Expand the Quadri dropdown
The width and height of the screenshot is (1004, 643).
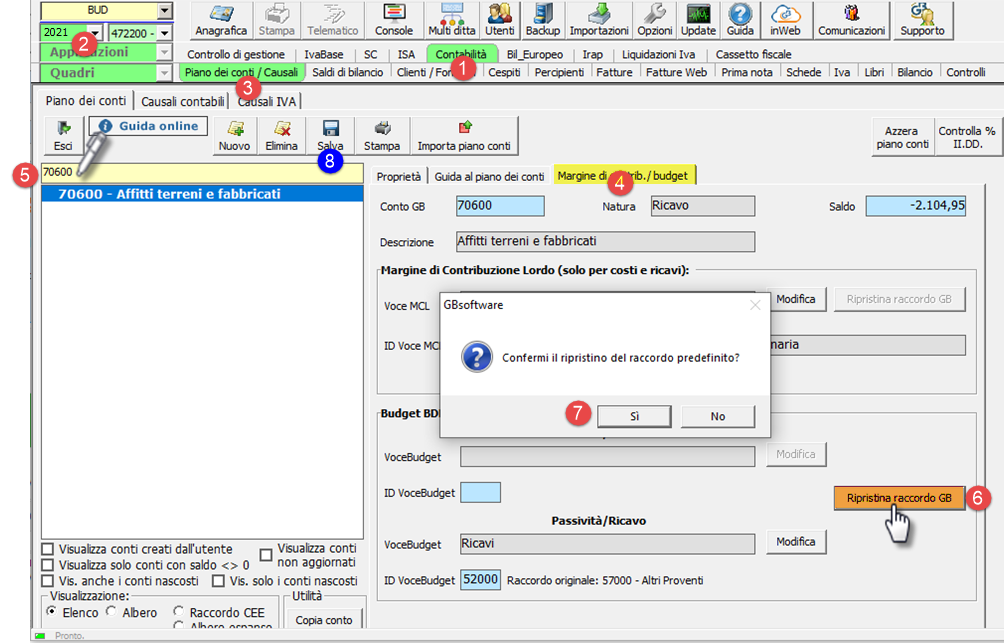tap(164, 73)
